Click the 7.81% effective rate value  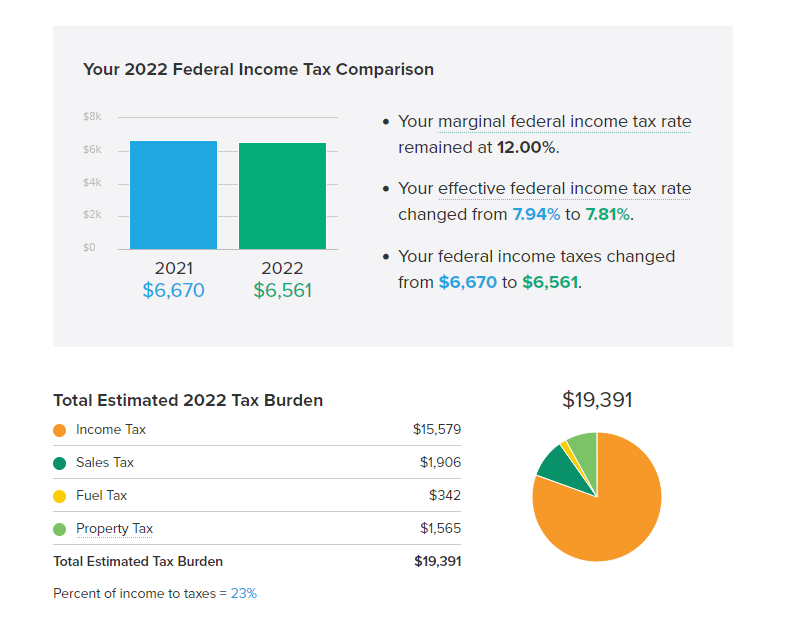click(x=607, y=215)
